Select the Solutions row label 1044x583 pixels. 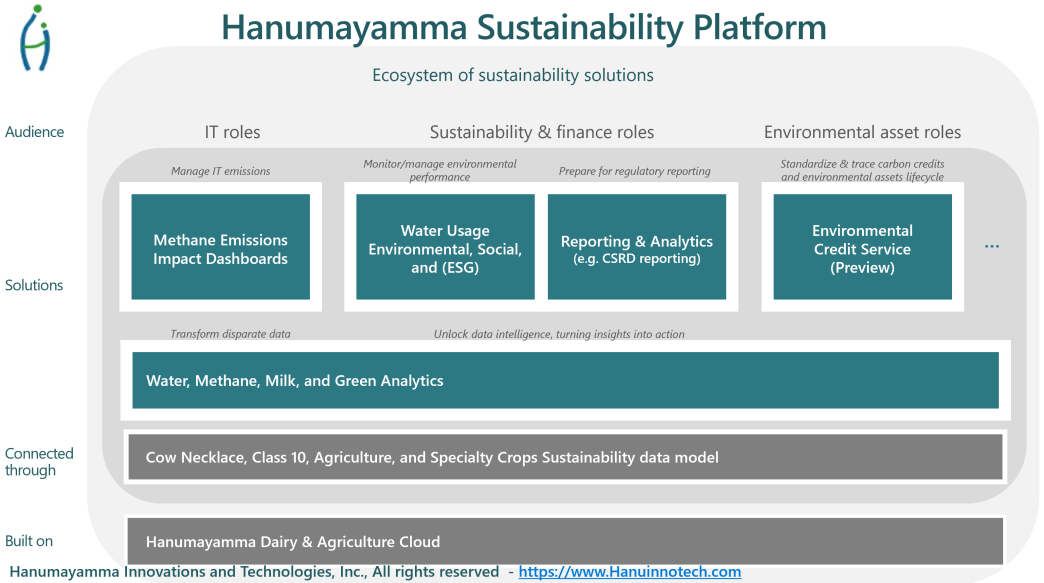(x=34, y=285)
